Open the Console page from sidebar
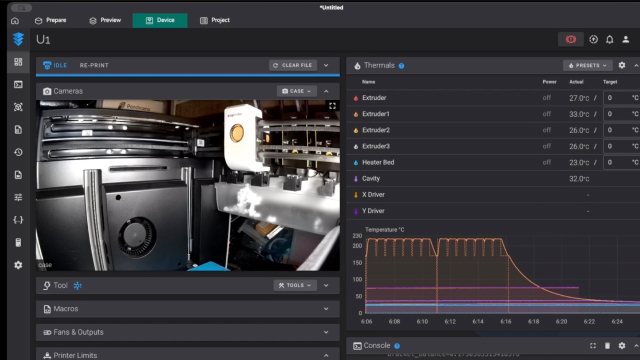Screen dimensions: 640x360 tap(18, 84)
